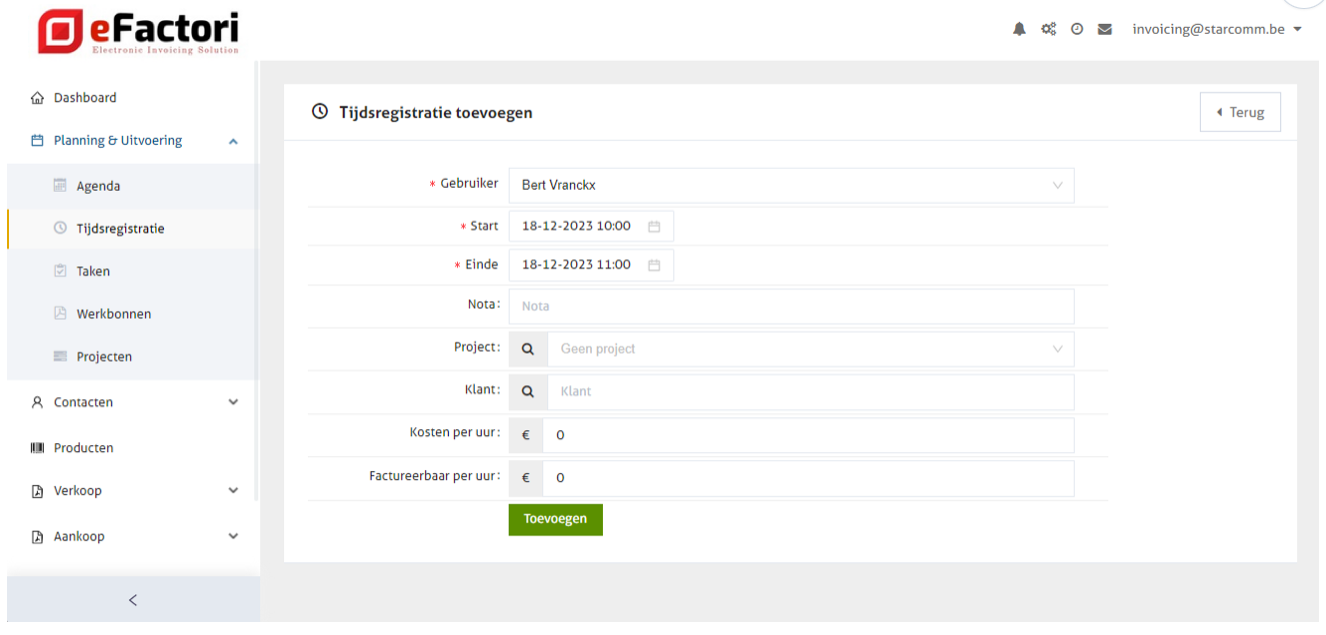The image size is (1326, 635).
Task: Open the envelope messages icon
Action: pyautogui.click(x=1105, y=30)
